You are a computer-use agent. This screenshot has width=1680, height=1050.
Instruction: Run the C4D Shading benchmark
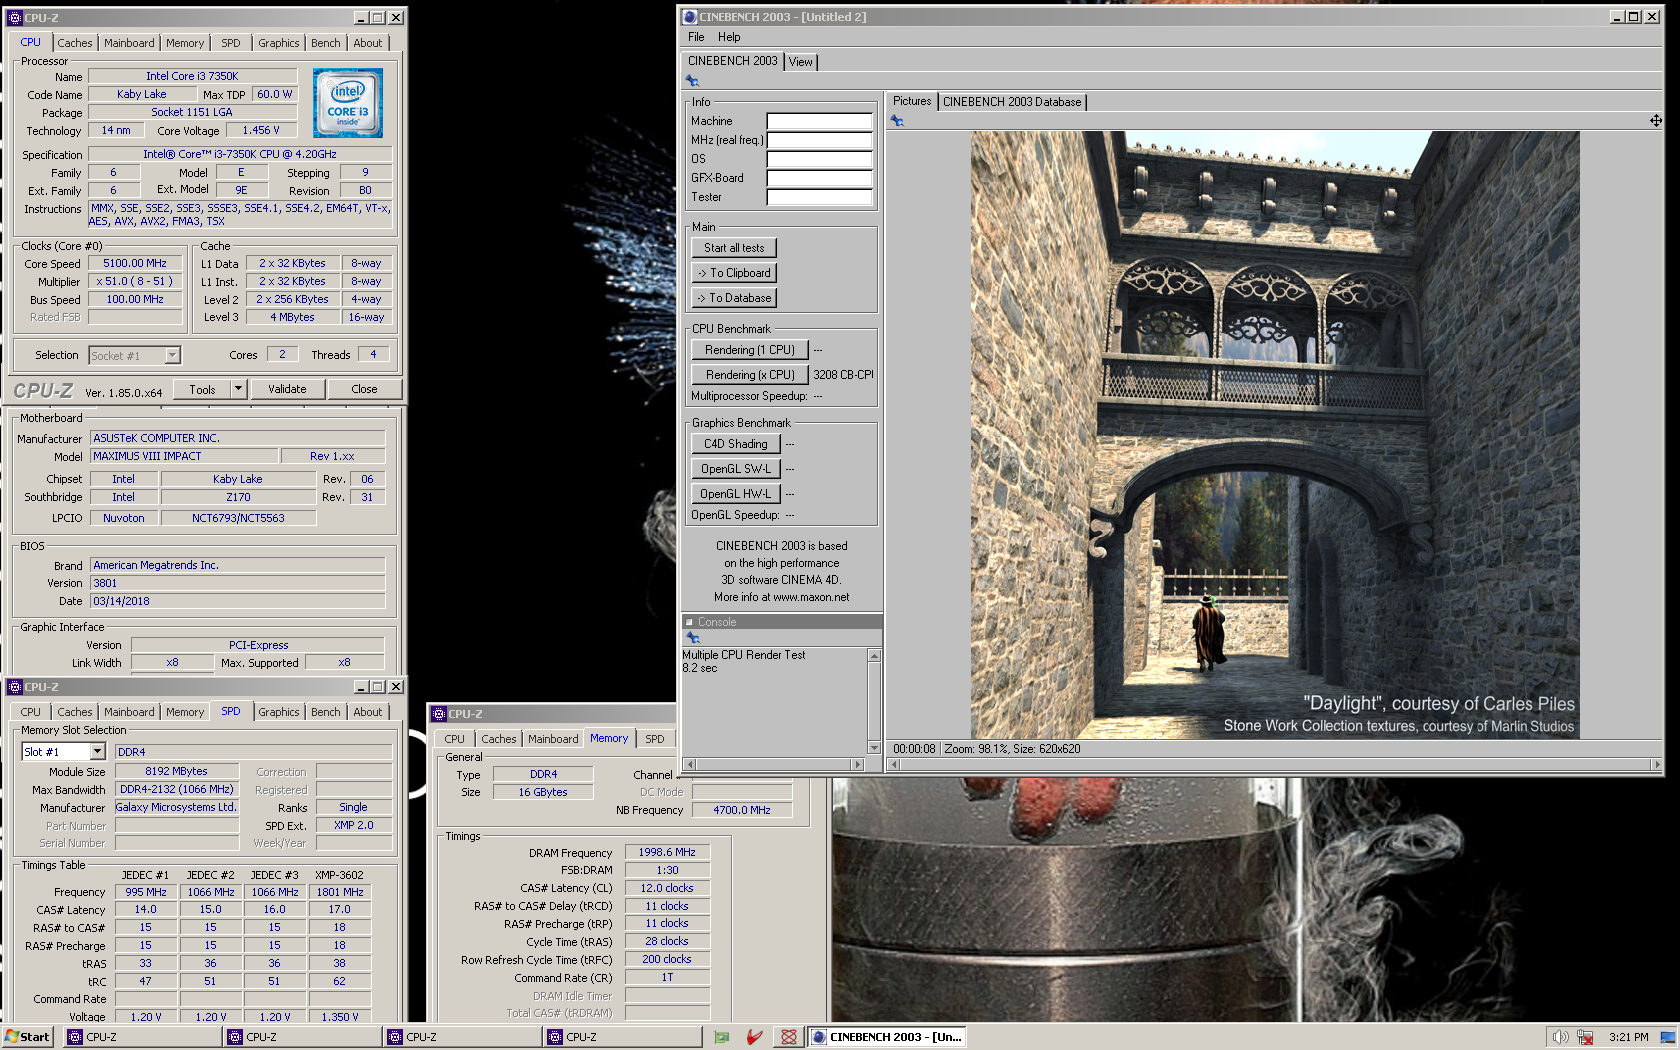[x=736, y=444]
